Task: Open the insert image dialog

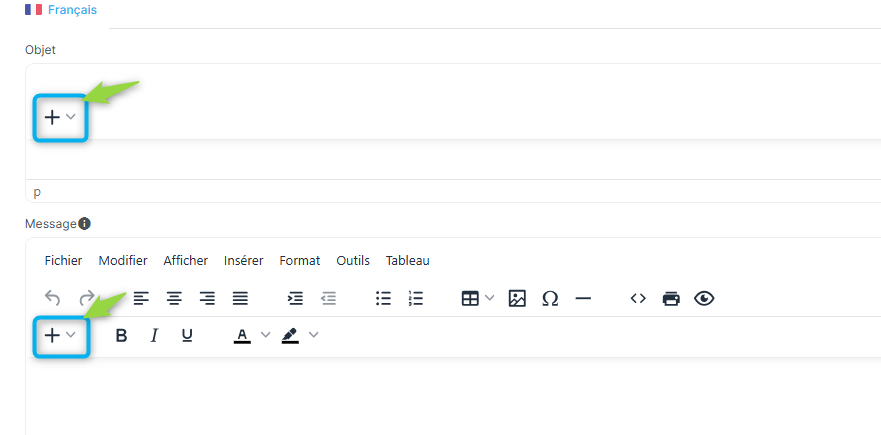Action: [517, 298]
